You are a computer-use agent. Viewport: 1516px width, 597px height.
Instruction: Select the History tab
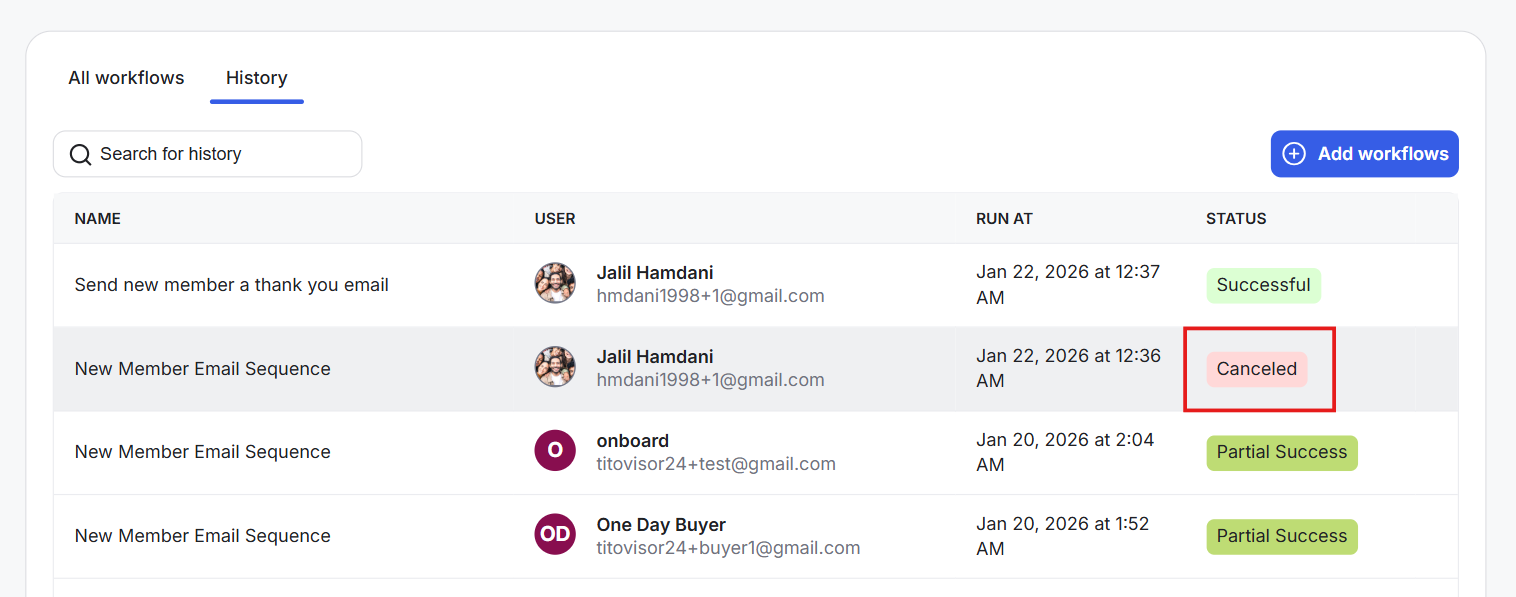click(x=256, y=78)
